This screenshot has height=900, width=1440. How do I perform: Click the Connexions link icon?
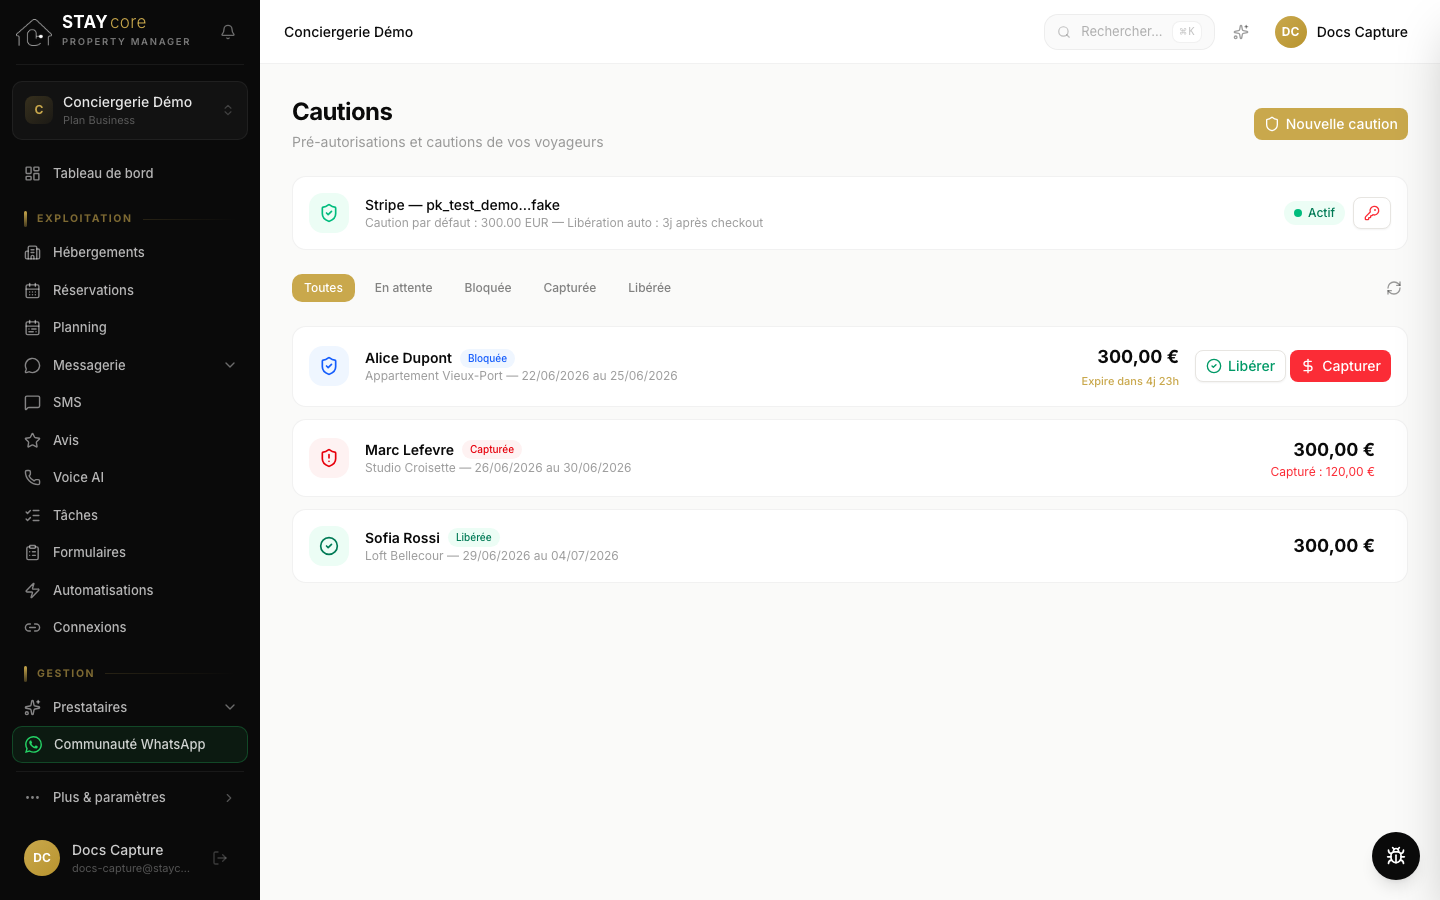click(32, 628)
